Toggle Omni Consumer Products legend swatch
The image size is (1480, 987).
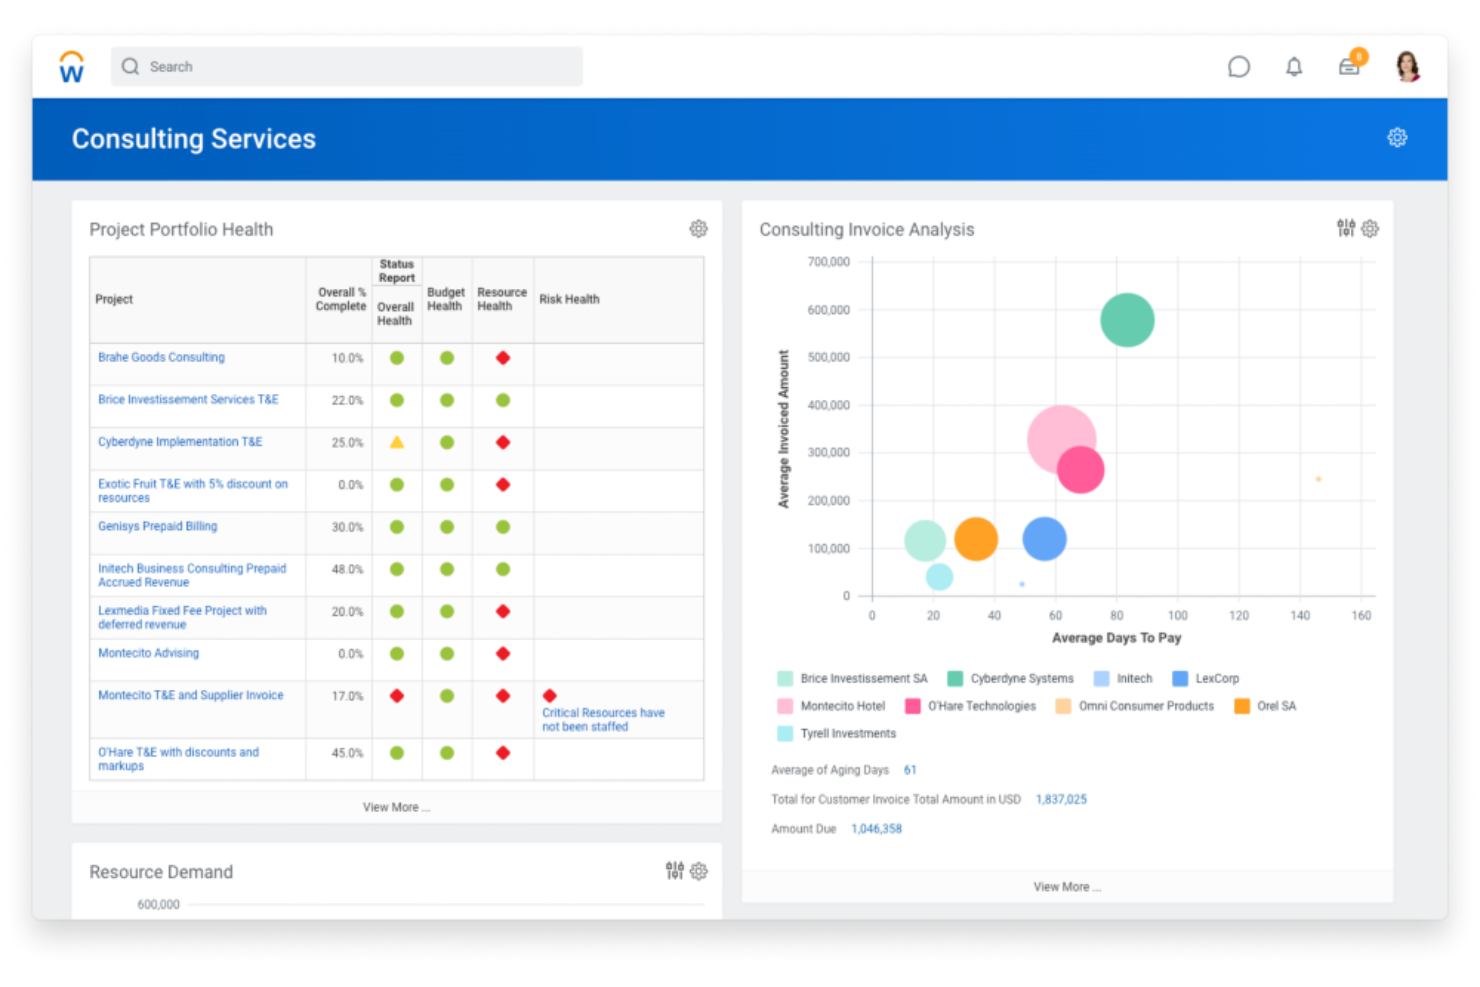click(1063, 706)
